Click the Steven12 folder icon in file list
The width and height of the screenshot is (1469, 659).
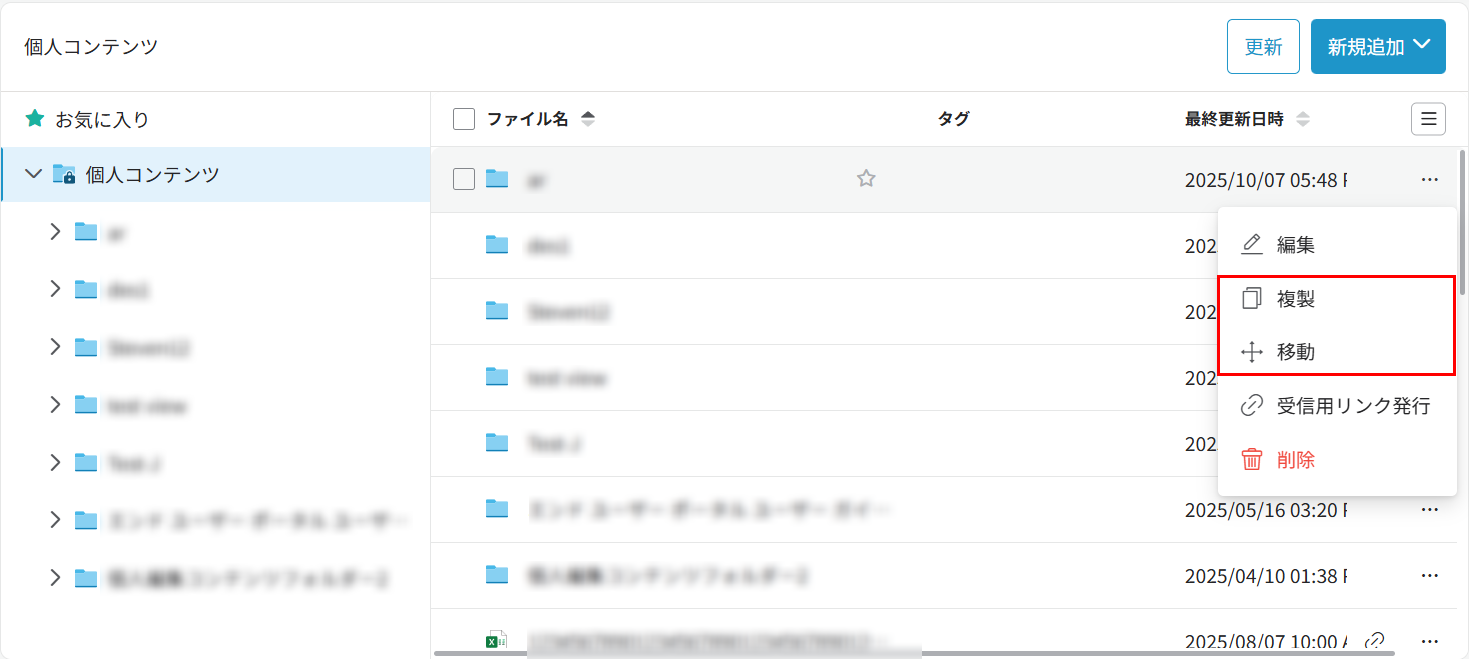pos(497,311)
